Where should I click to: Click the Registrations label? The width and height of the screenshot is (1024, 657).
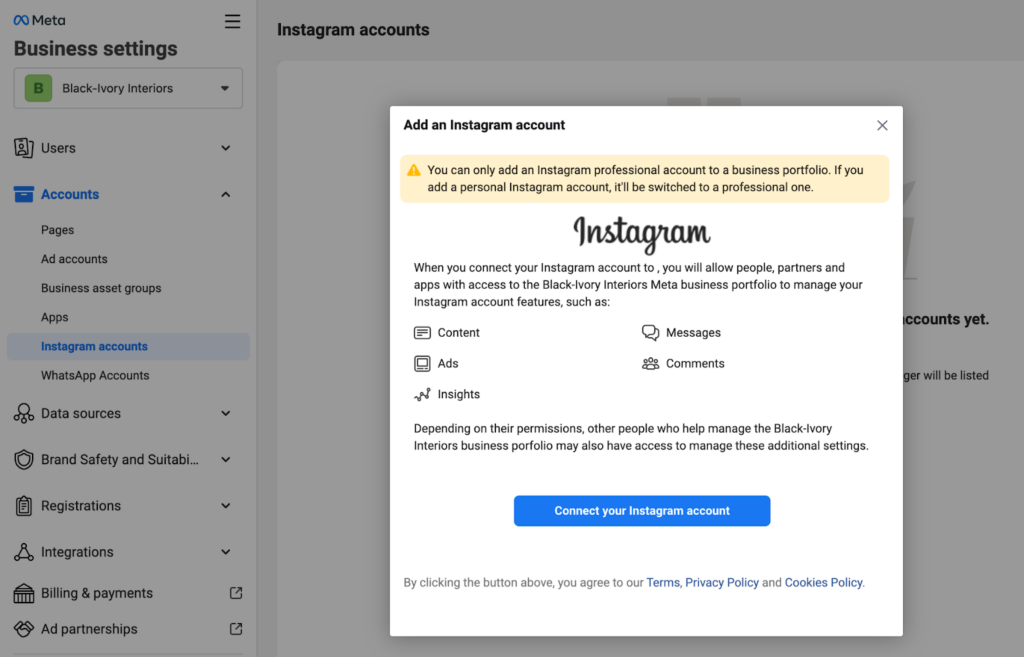pos(81,506)
